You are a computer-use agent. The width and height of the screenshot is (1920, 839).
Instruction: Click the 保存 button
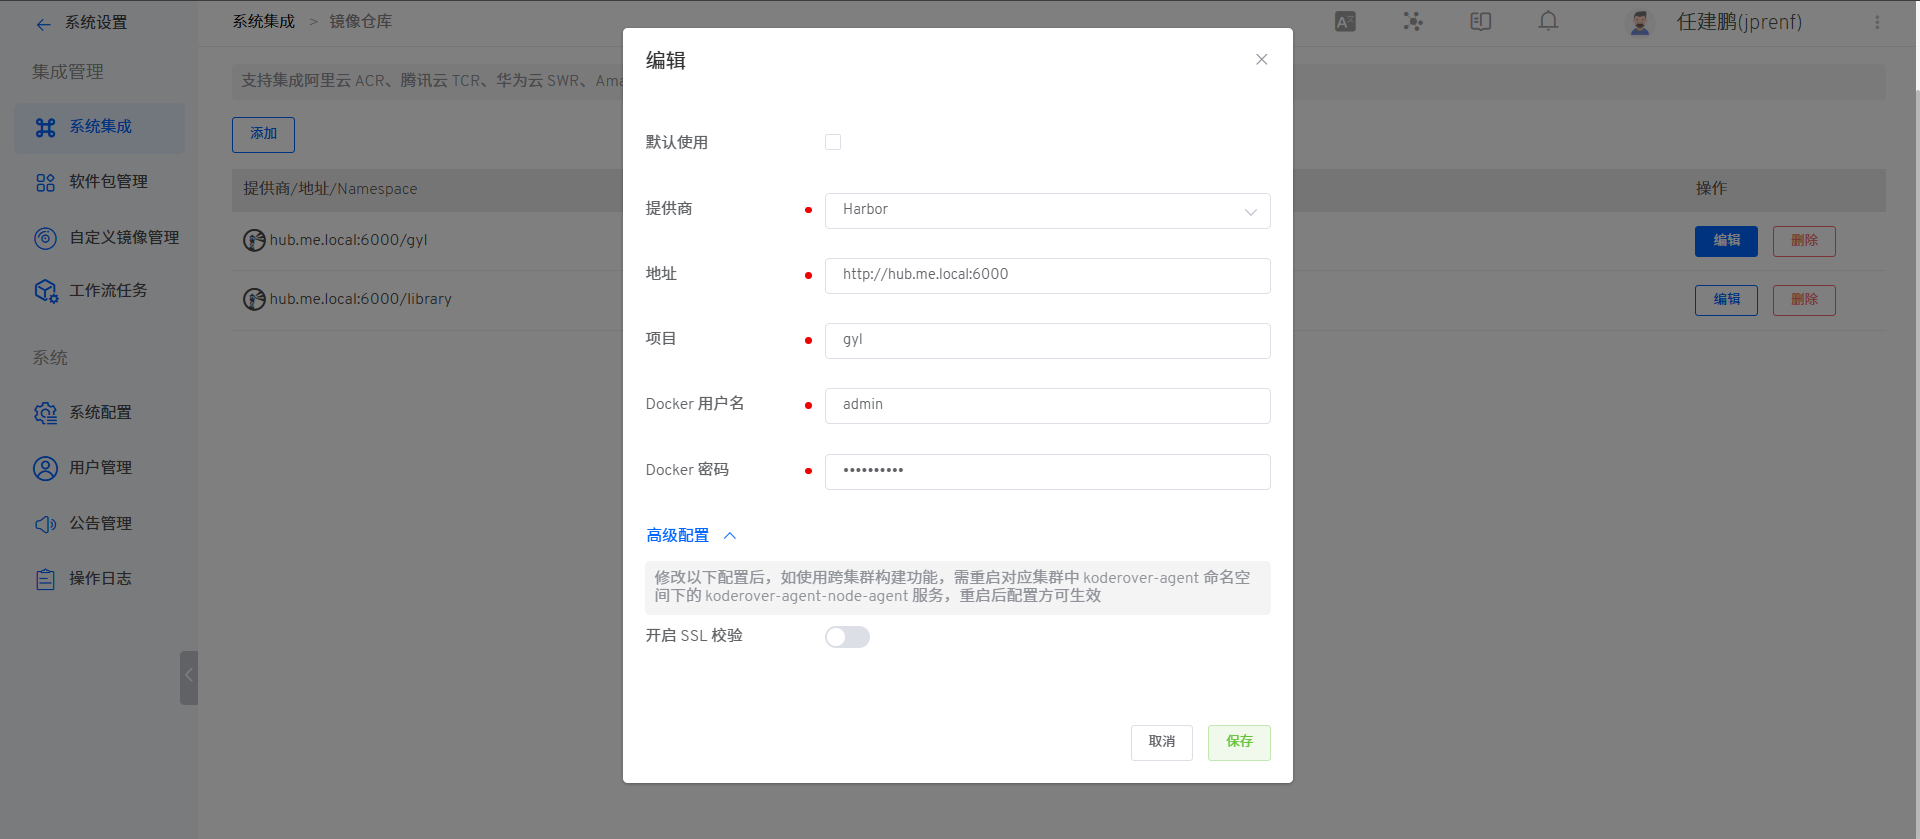[1239, 742]
